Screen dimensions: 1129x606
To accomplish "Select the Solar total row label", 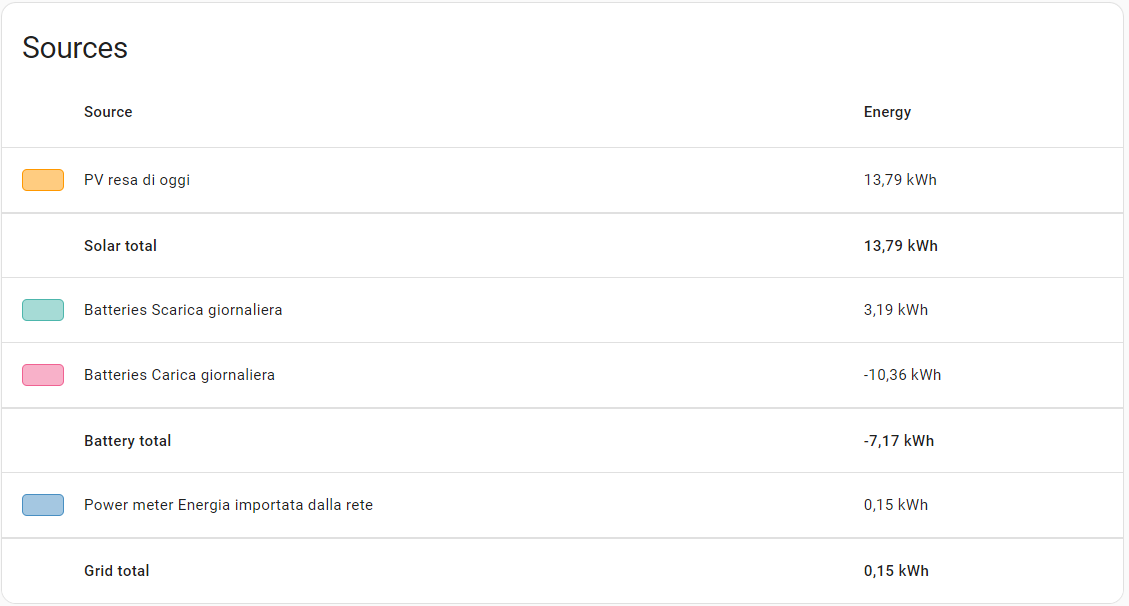I will click(120, 245).
